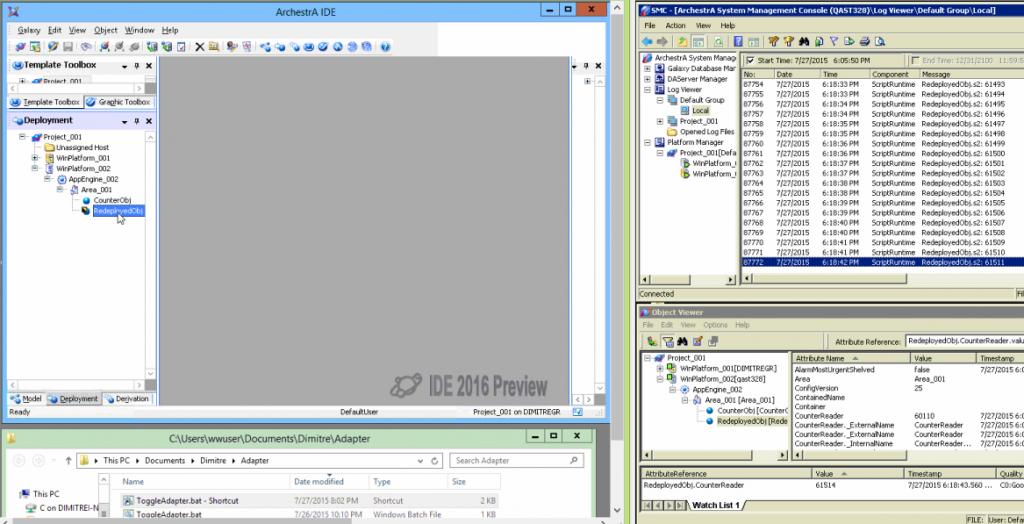The image size is (1024, 524).
Task: Sort log entries by the Component column header
Action: point(888,74)
